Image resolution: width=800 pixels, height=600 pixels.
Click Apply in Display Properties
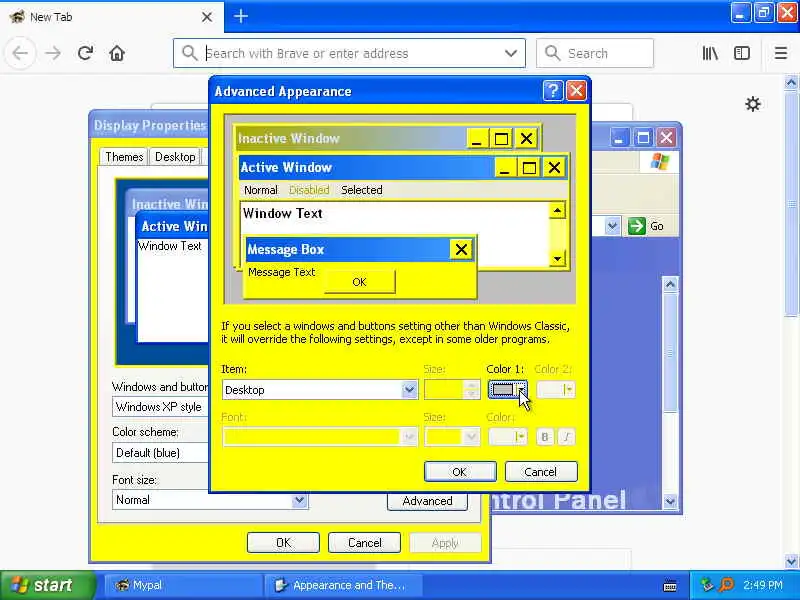click(445, 543)
